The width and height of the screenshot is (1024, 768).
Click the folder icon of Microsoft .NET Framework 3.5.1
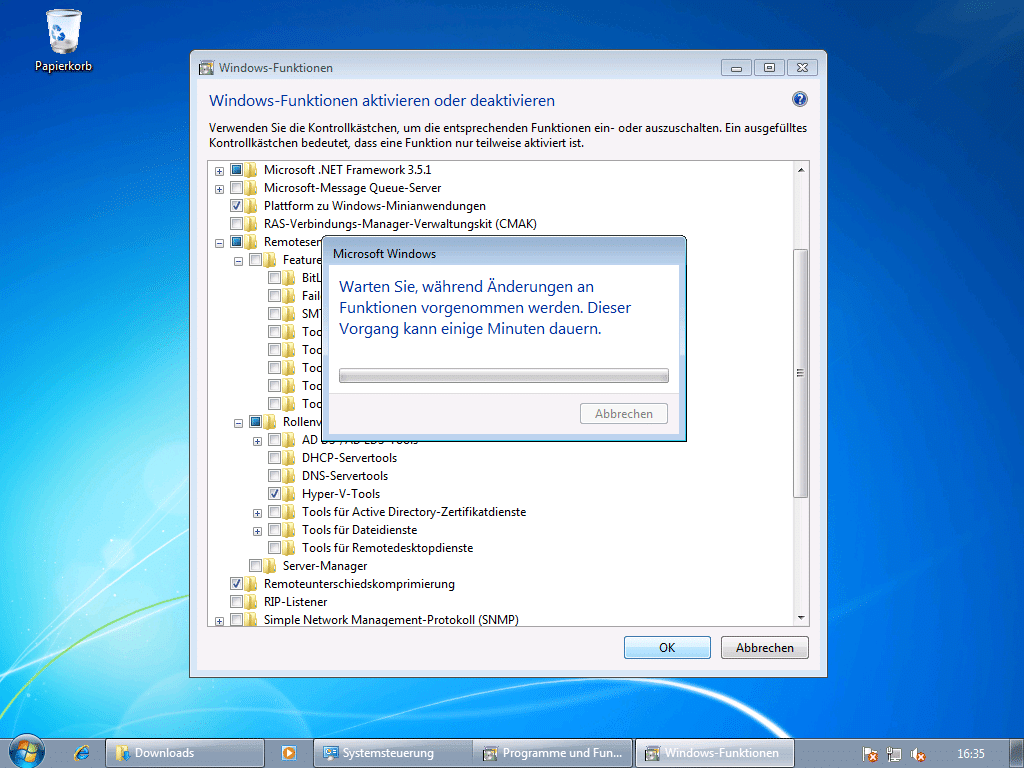tap(251, 170)
